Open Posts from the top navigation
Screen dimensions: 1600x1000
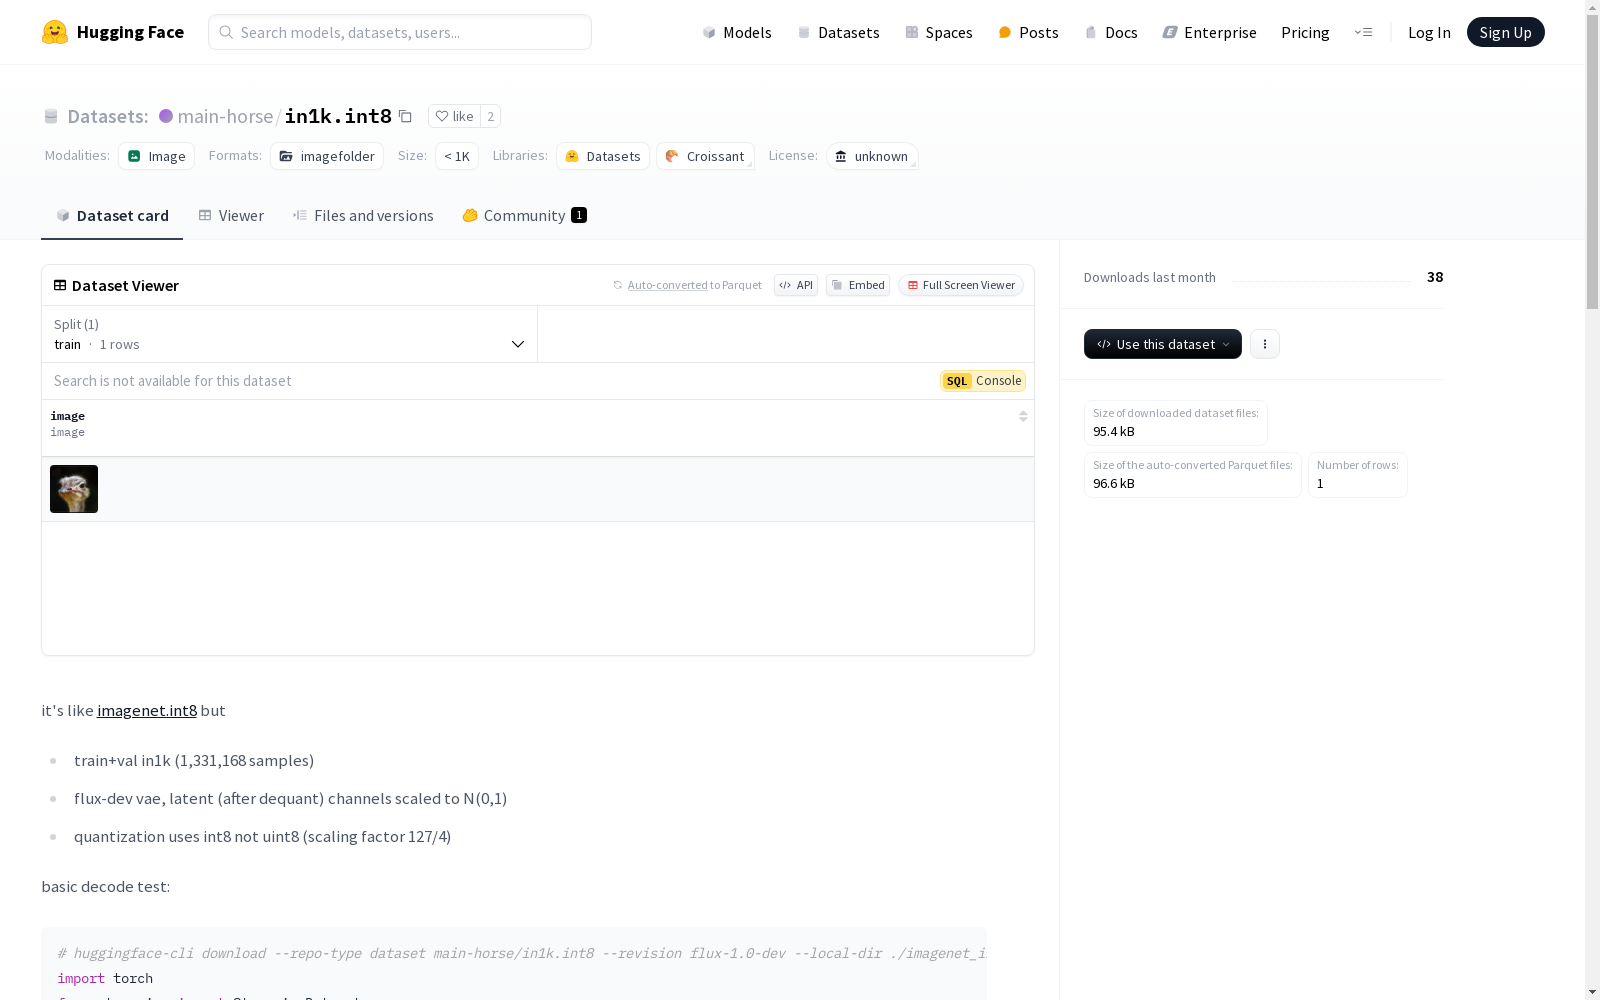point(1028,32)
